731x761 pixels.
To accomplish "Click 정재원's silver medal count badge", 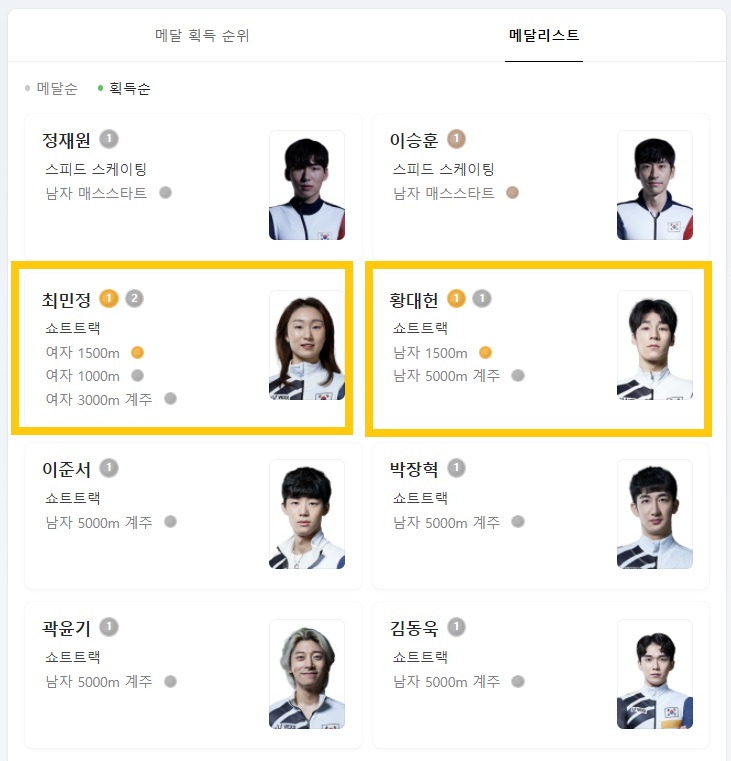I will (109, 139).
